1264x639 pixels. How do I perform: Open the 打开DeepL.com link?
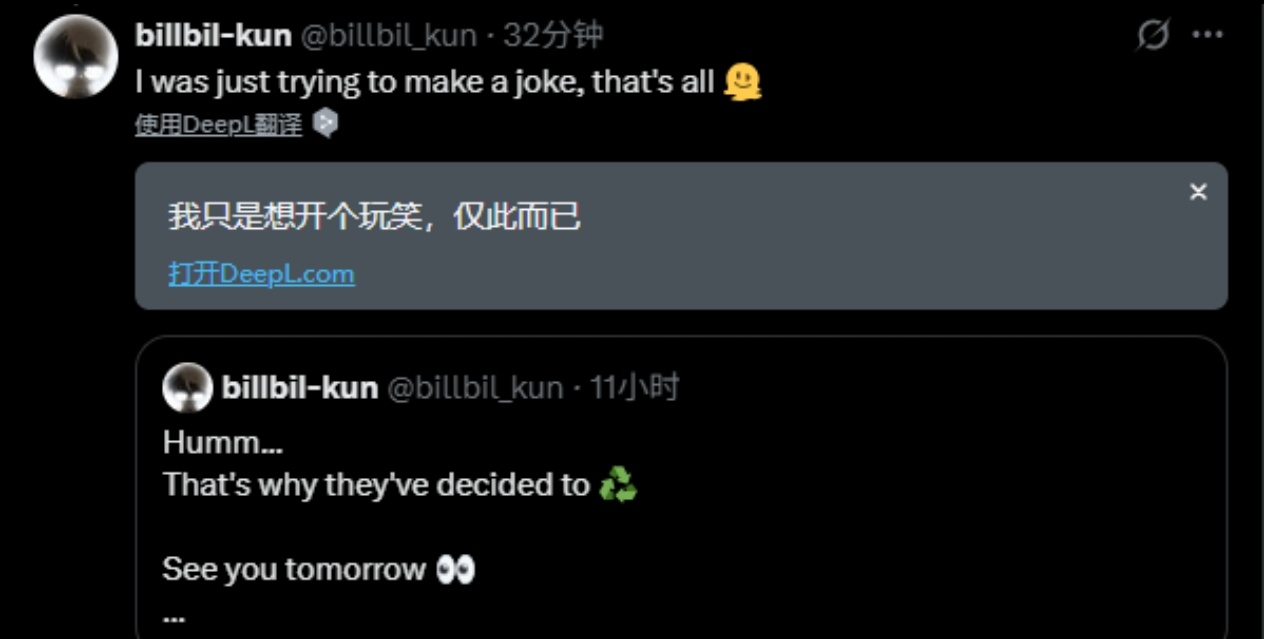click(x=261, y=274)
